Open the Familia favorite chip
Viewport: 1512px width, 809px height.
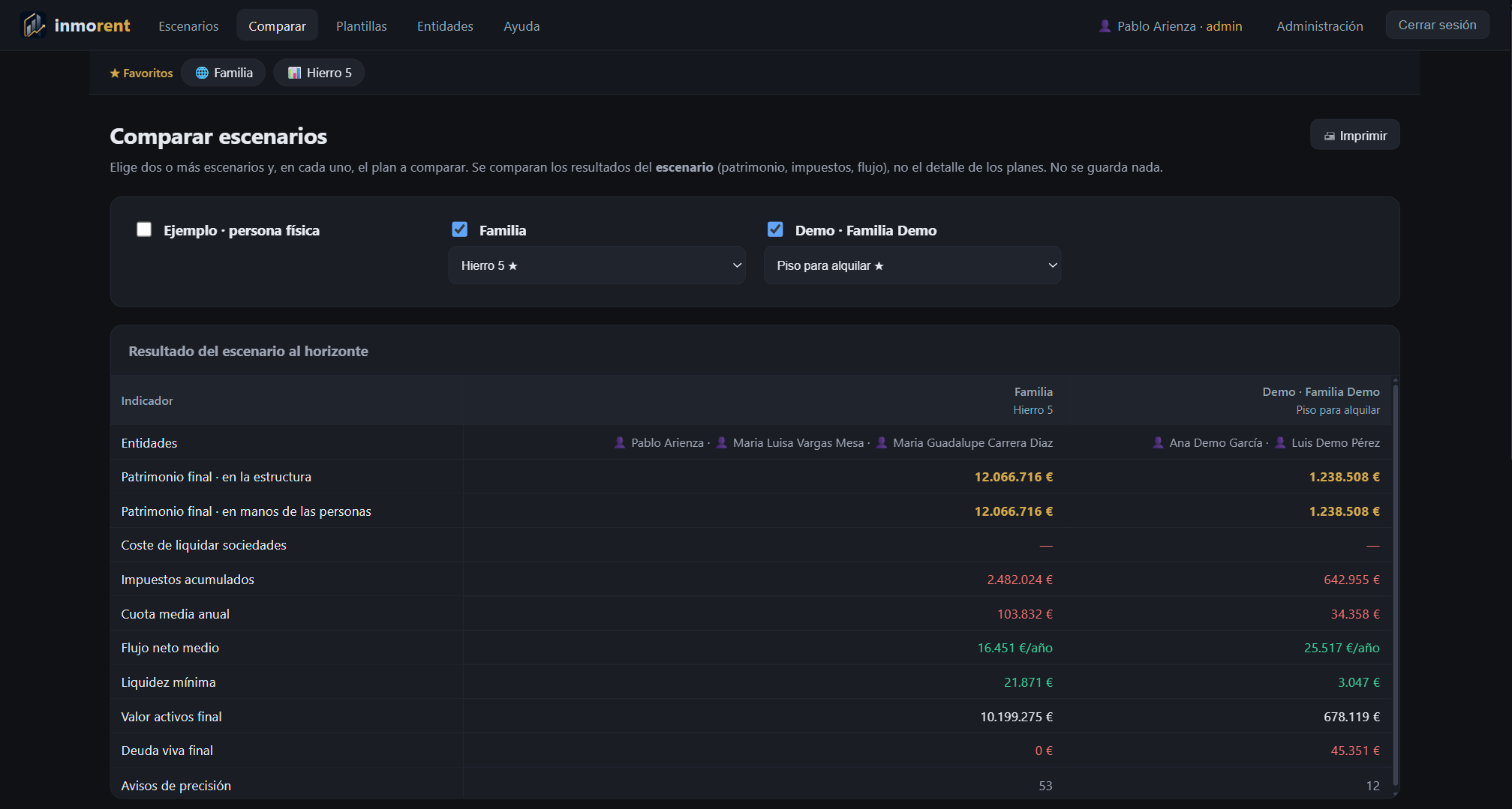click(224, 73)
